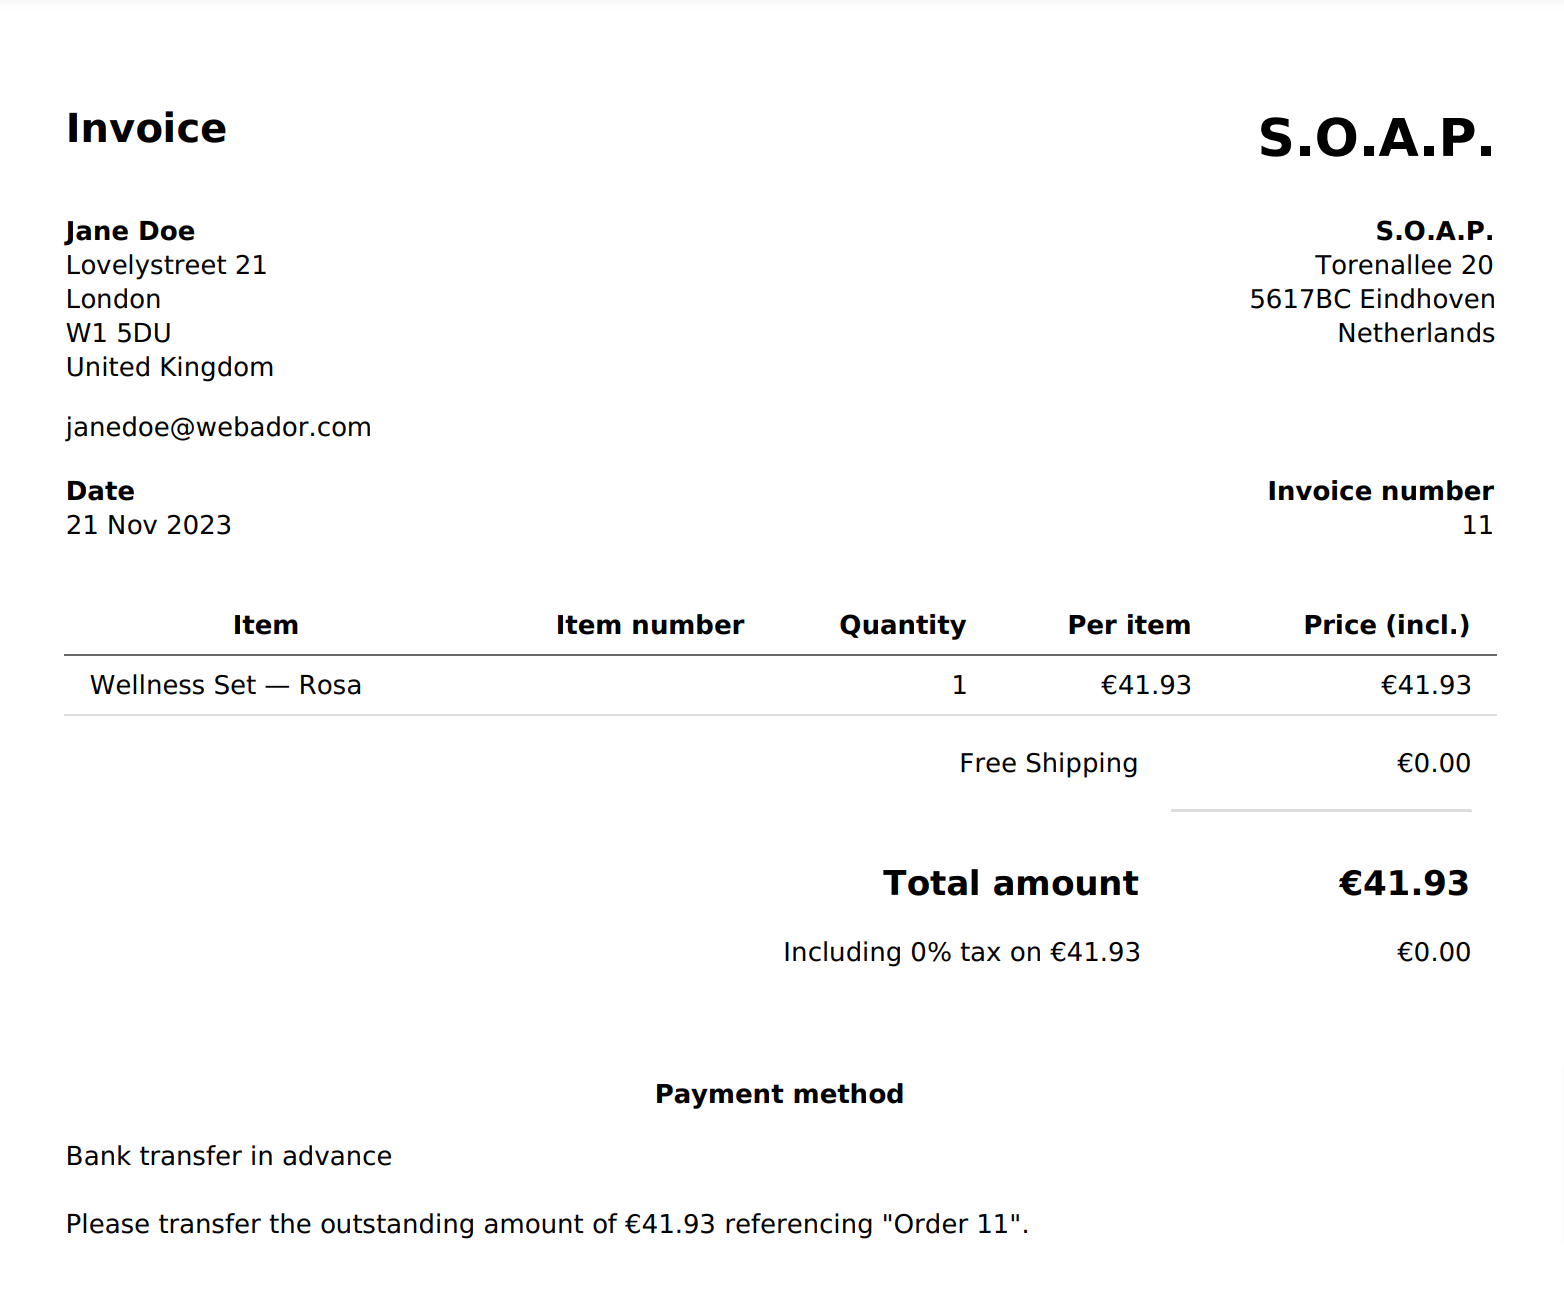Click the Free Shipping label
Viewport: 1564px width, 1296px height.
tap(1048, 763)
